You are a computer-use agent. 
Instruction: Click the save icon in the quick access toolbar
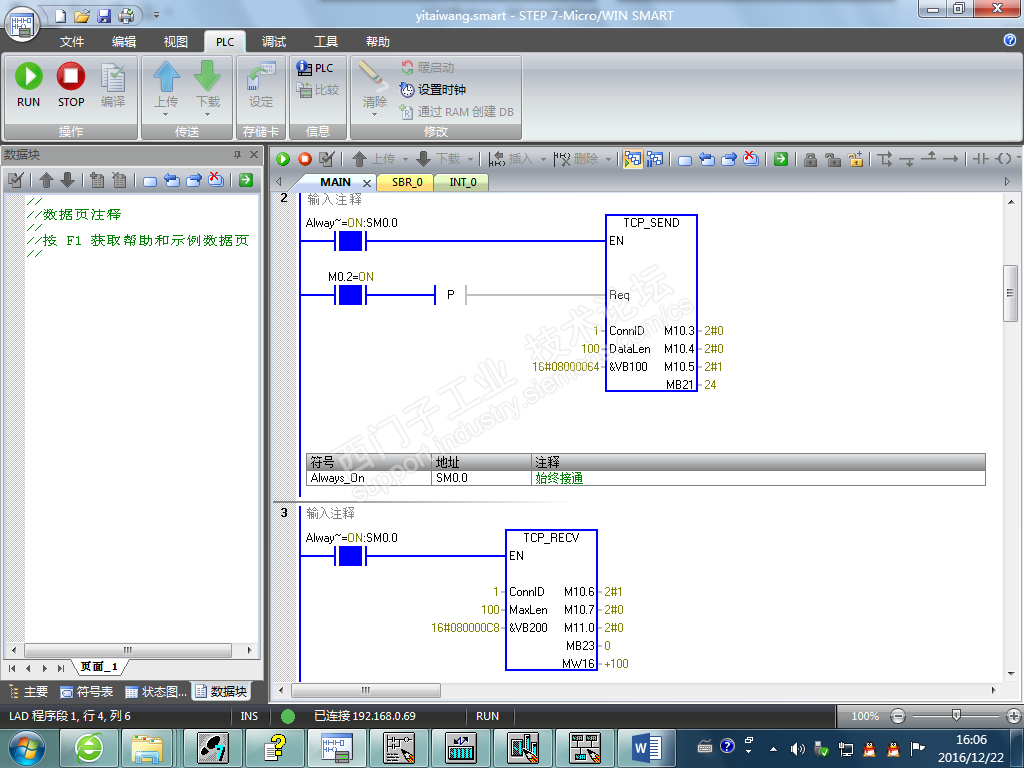coord(104,16)
